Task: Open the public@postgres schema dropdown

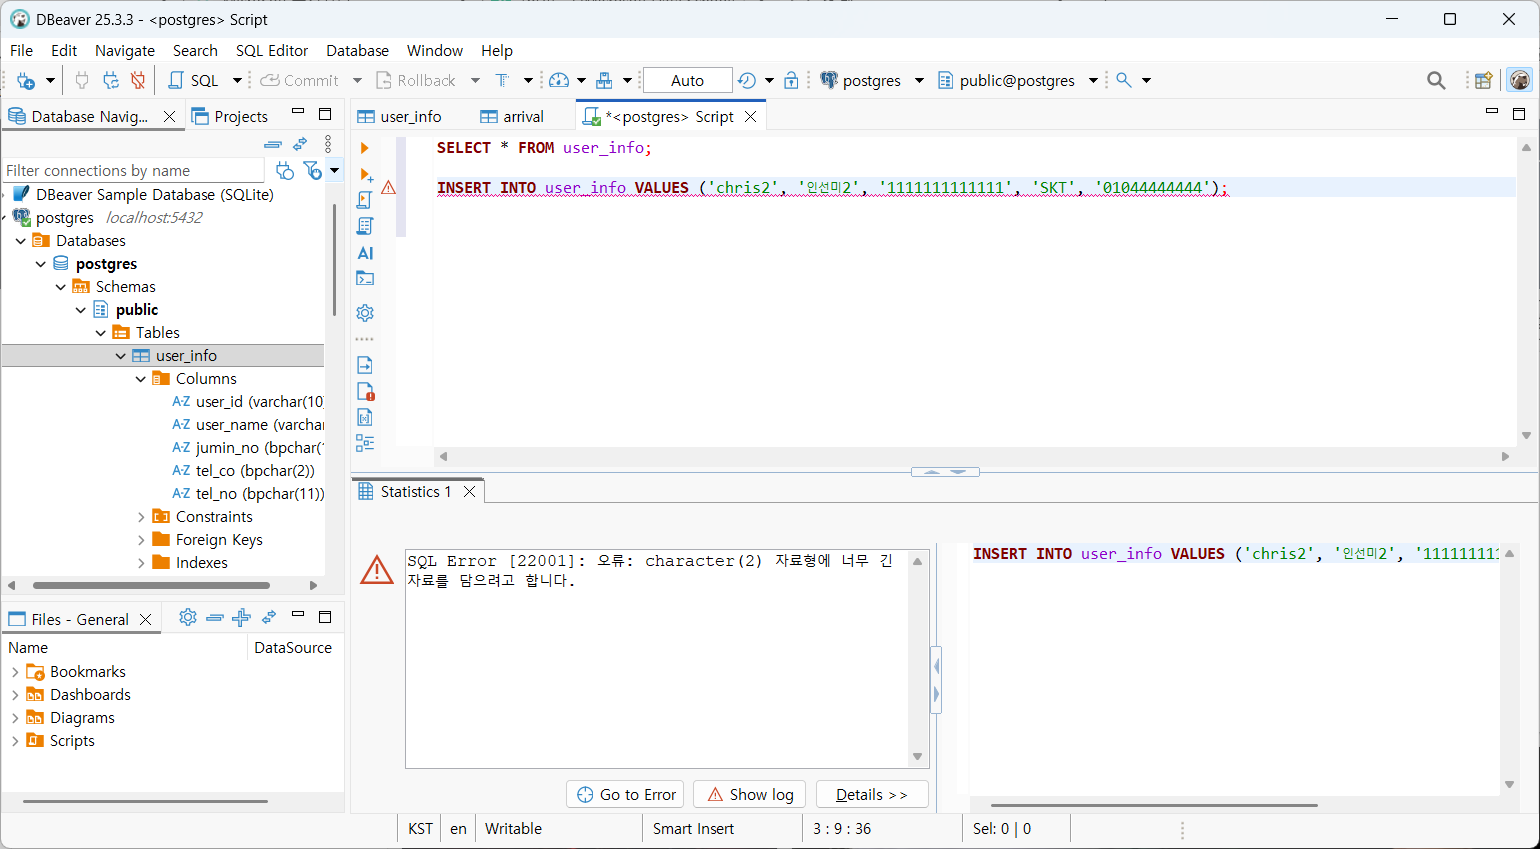Action: [1093, 80]
